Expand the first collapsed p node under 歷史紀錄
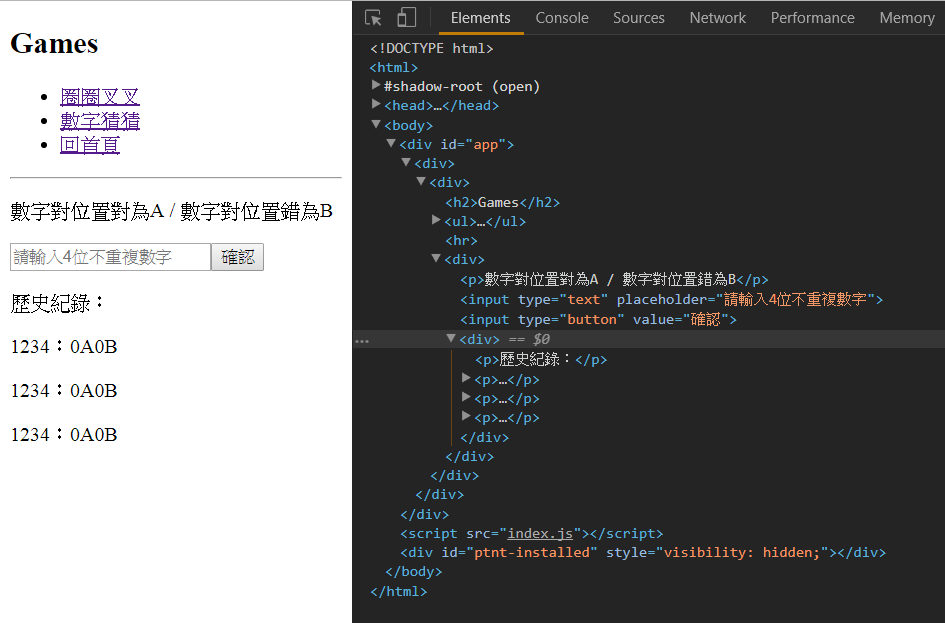This screenshot has height=623, width=945. 466,378
